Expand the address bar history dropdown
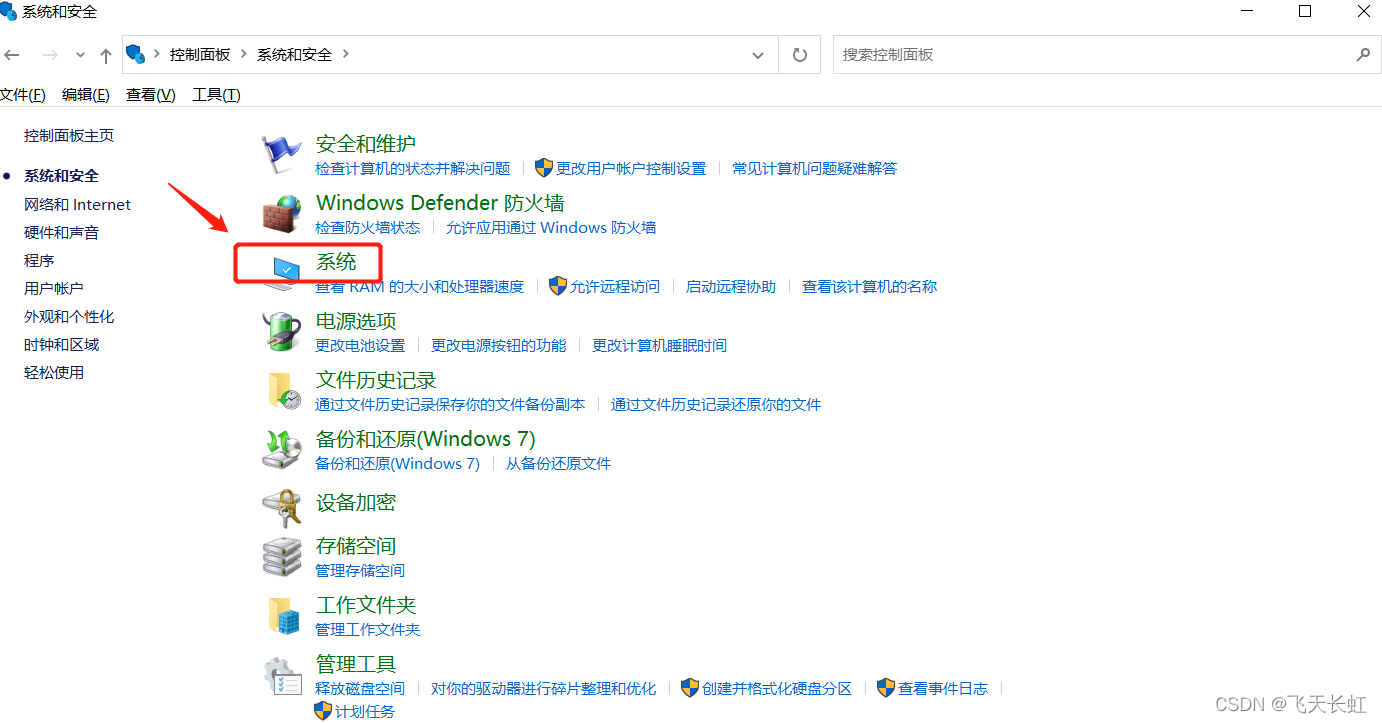 pos(758,56)
